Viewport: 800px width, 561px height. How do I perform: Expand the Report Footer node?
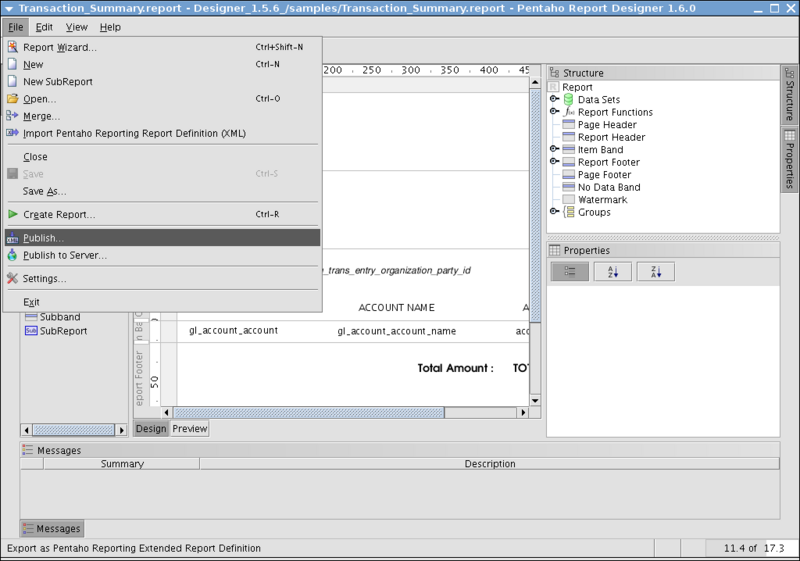[554, 161]
